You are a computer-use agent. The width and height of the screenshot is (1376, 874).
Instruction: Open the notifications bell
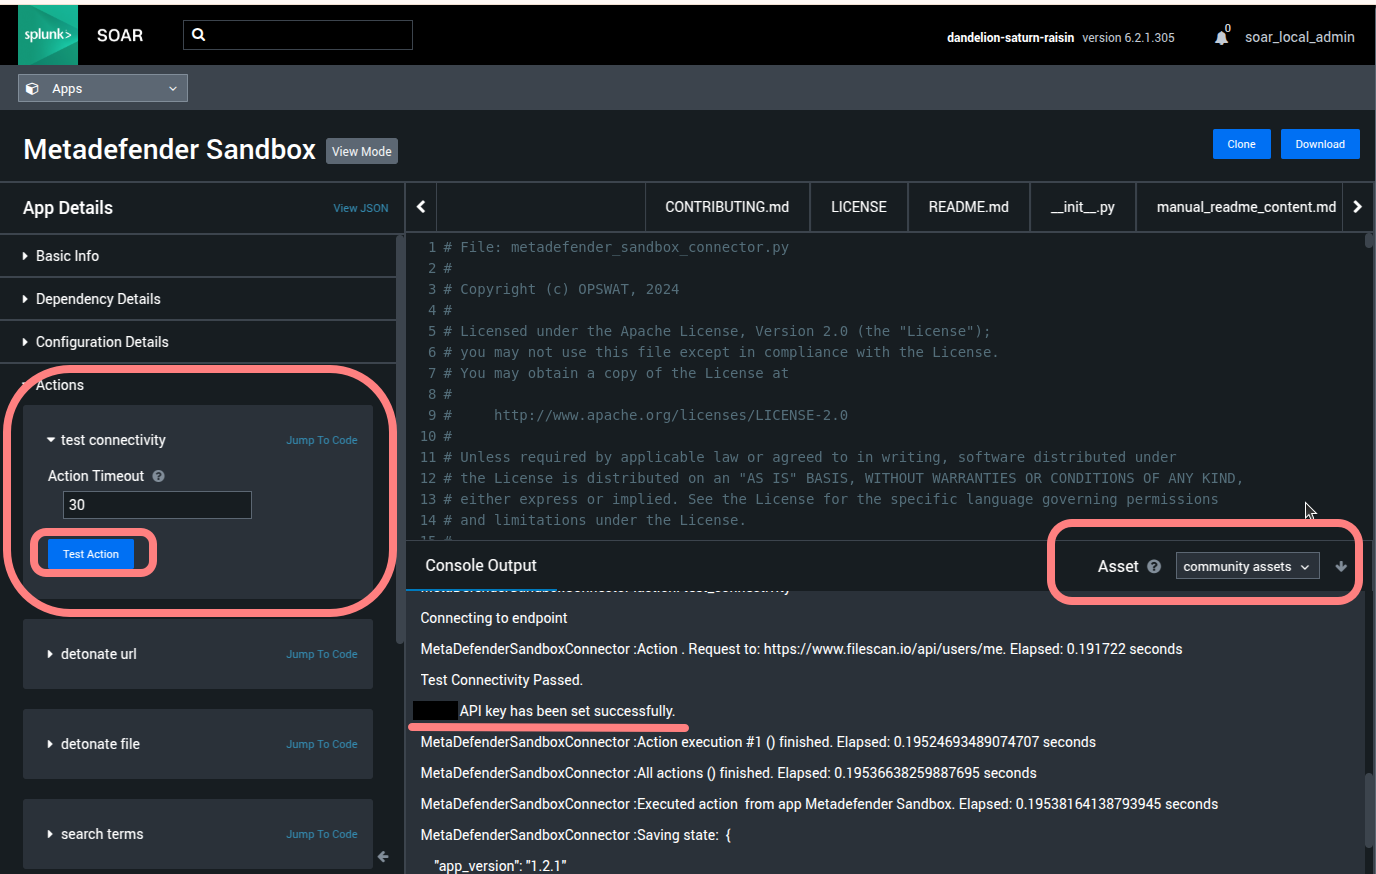[x=1221, y=37]
